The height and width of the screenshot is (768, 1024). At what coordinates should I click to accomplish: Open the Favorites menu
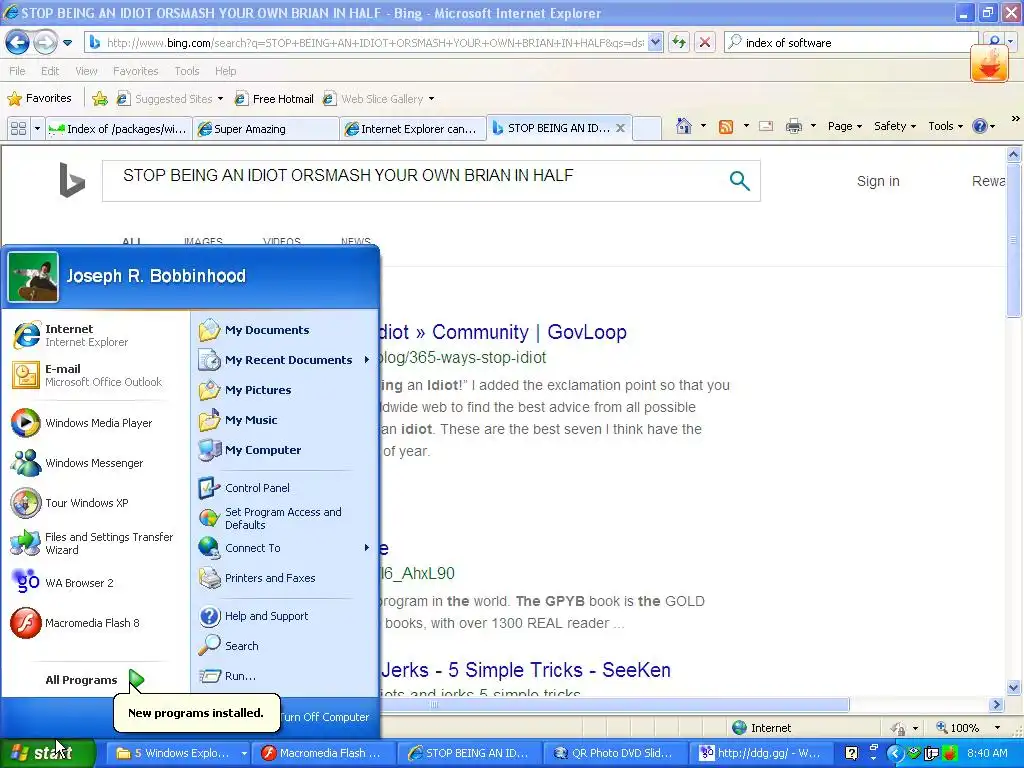coord(136,71)
